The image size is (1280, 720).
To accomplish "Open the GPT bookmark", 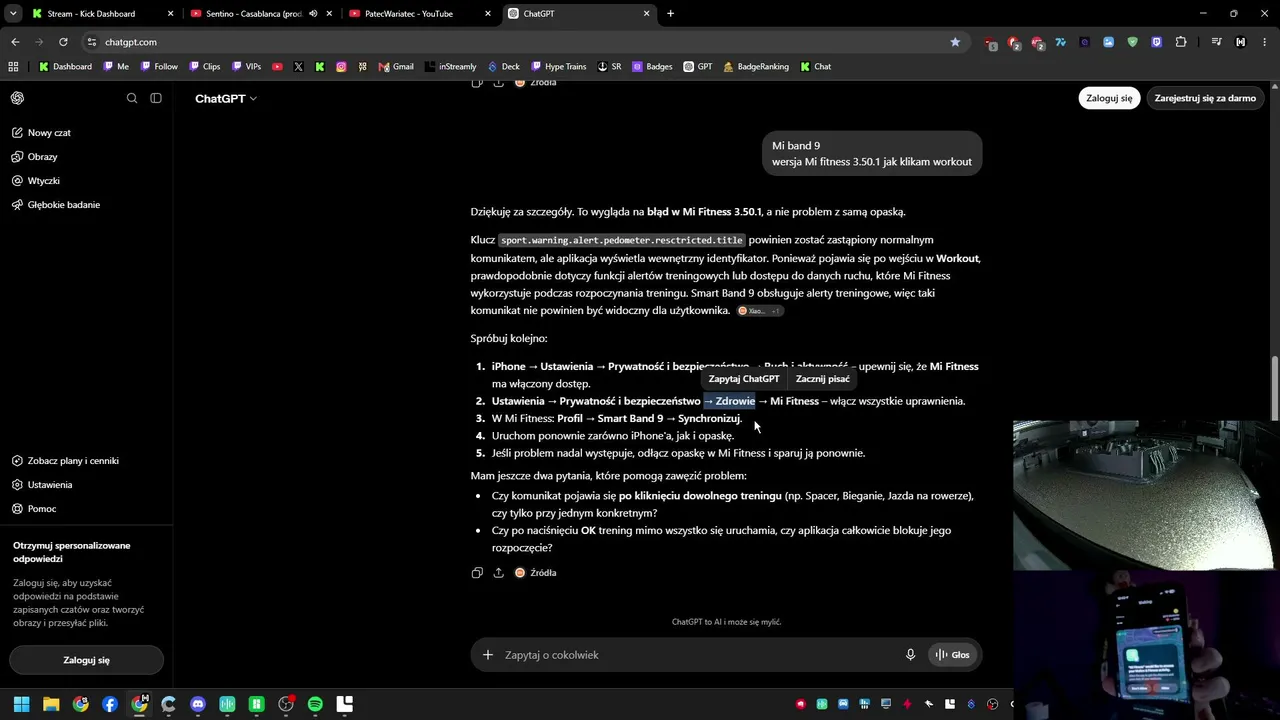I will pyautogui.click(x=698, y=67).
